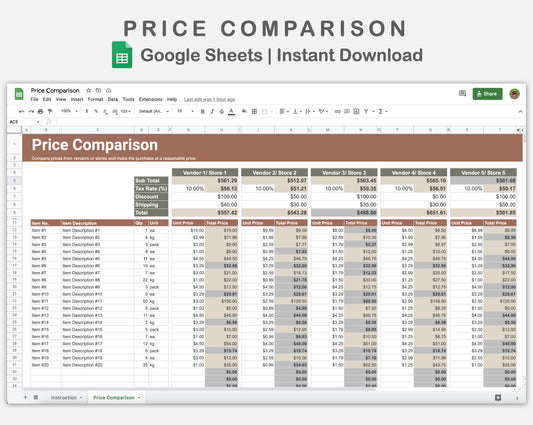Click the Undo arrow icon
The width and height of the screenshot is (533, 425).
pyautogui.click(x=21, y=112)
